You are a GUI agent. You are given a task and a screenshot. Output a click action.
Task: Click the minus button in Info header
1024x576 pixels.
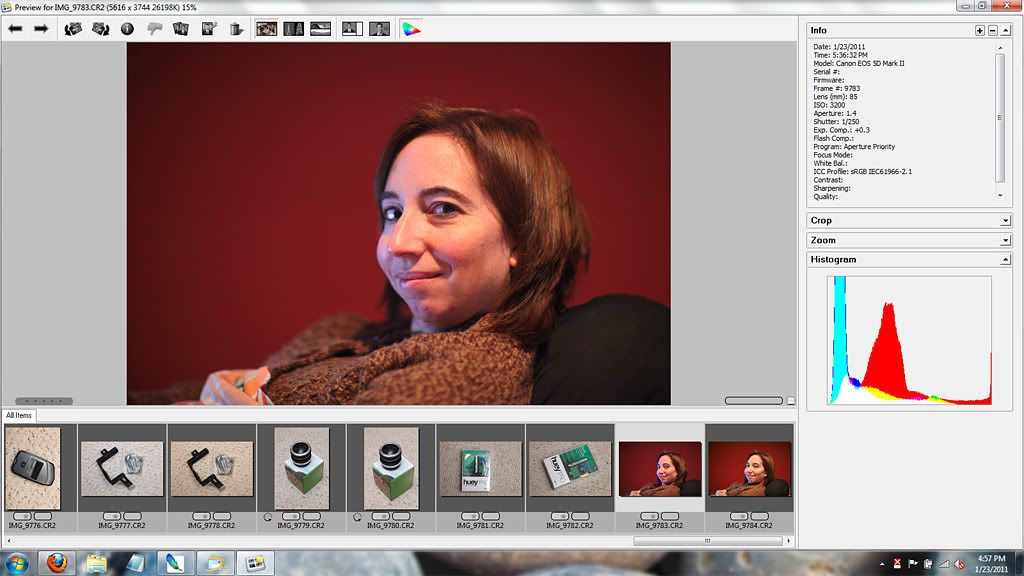(992, 31)
